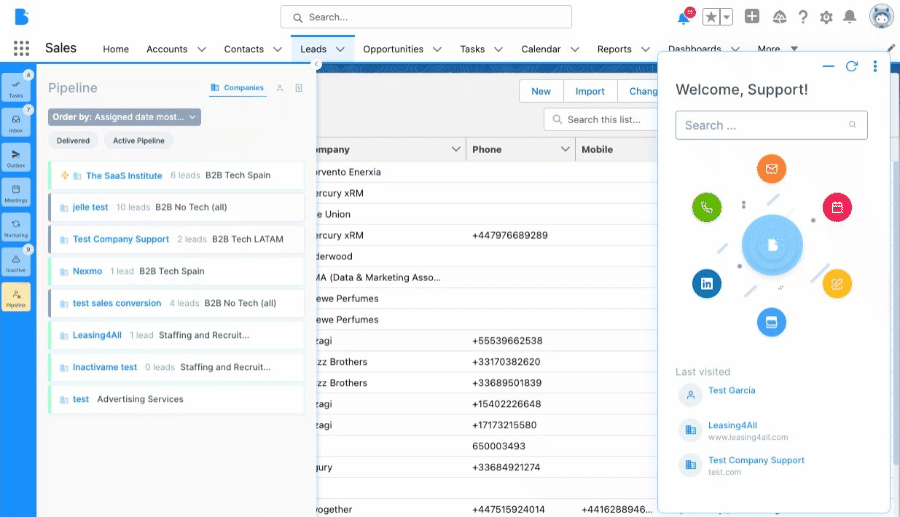Open the Meetings sidebar button
This screenshot has height=517, width=900.
(15, 193)
